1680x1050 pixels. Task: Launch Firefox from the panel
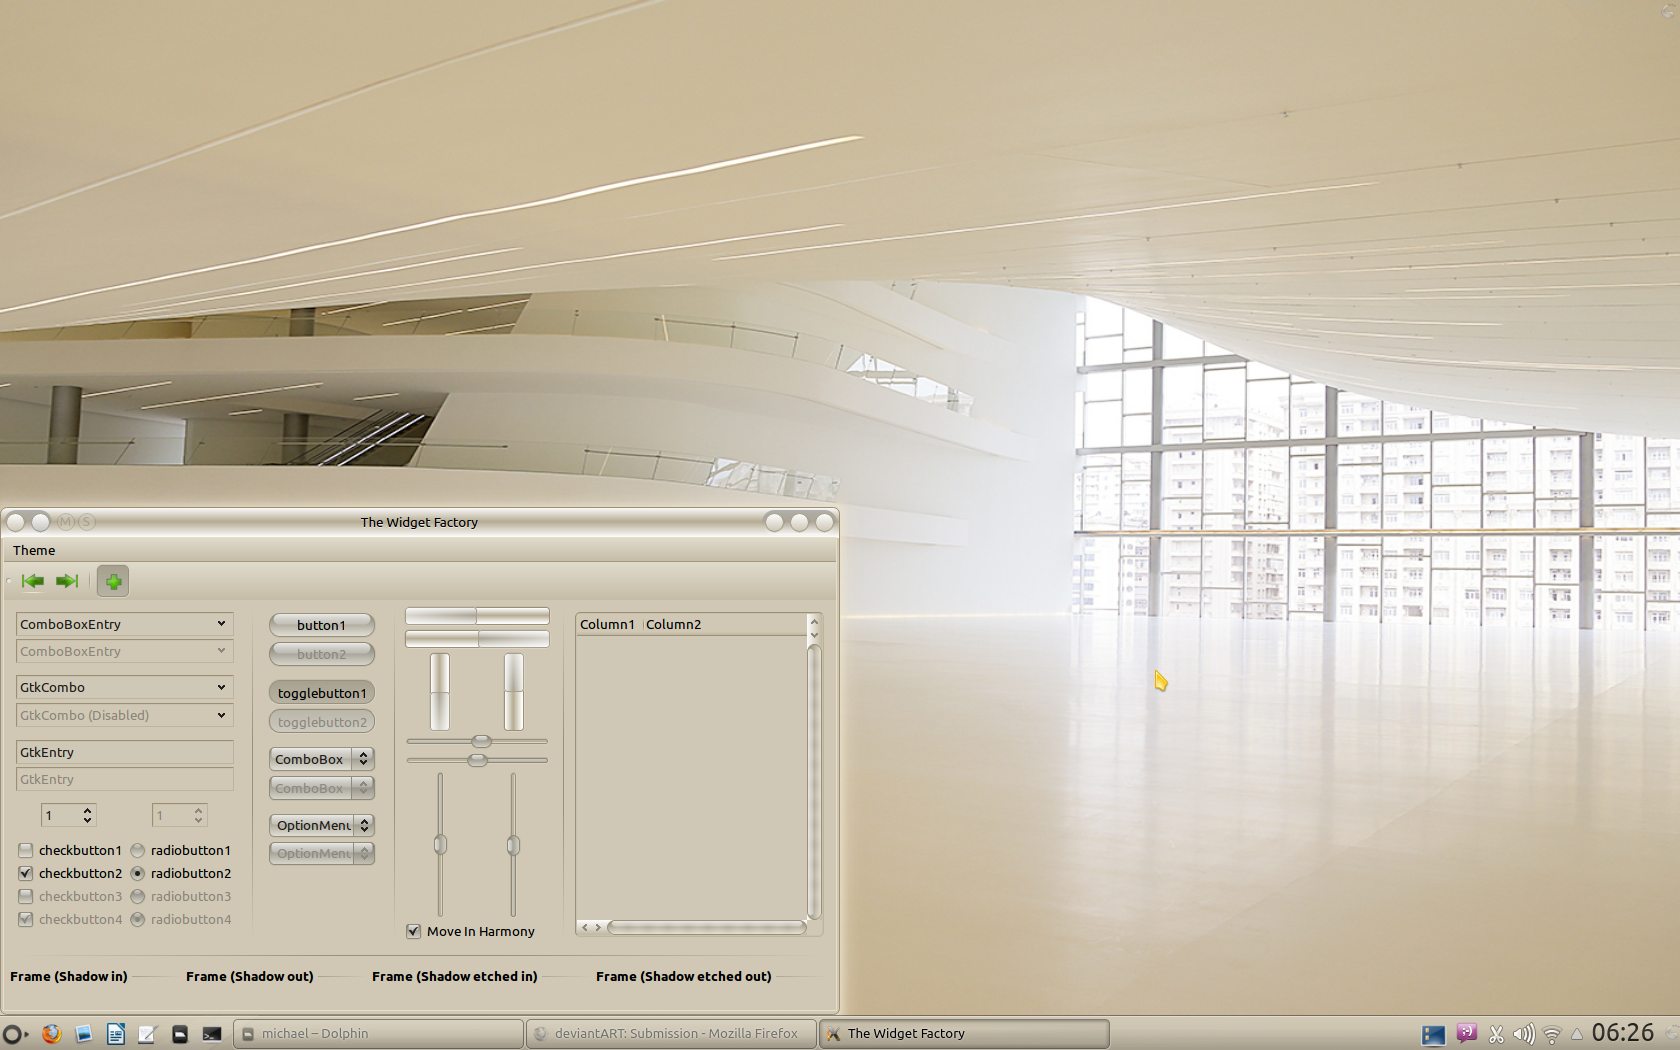[x=52, y=1034]
